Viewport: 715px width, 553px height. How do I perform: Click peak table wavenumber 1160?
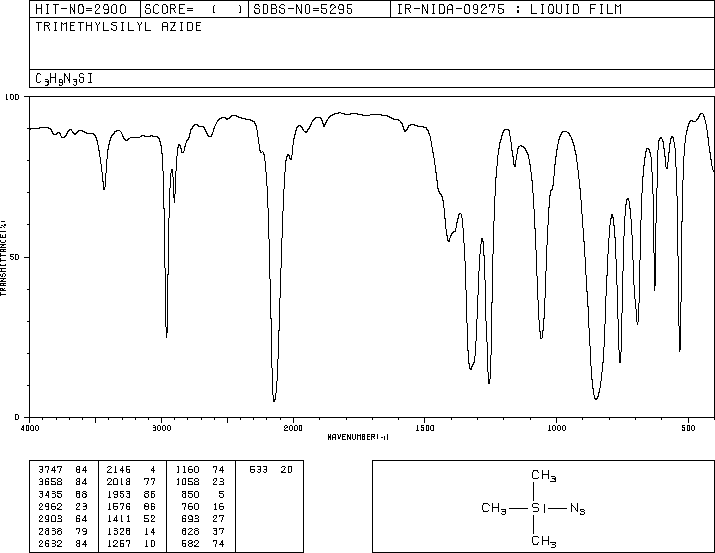click(x=187, y=470)
